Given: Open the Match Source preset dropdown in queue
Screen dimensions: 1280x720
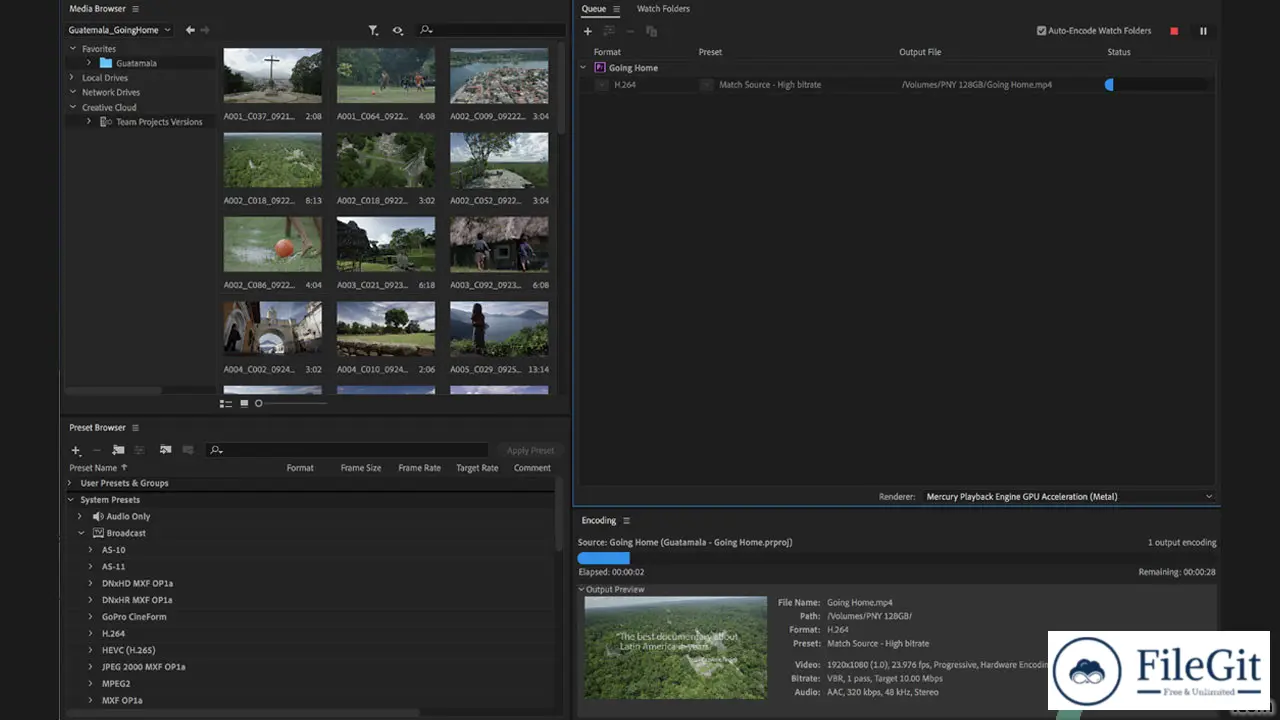Looking at the screenshot, I should tap(707, 85).
